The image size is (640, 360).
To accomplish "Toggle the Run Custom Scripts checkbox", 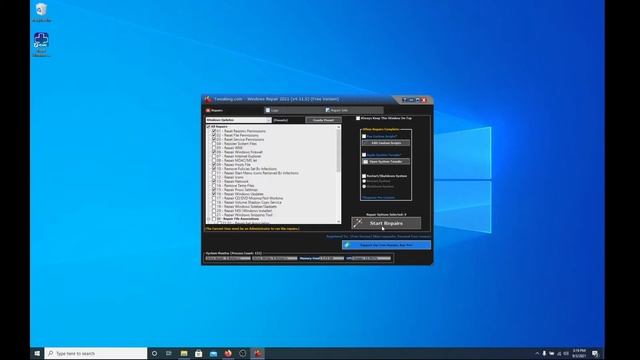I will click(364, 136).
